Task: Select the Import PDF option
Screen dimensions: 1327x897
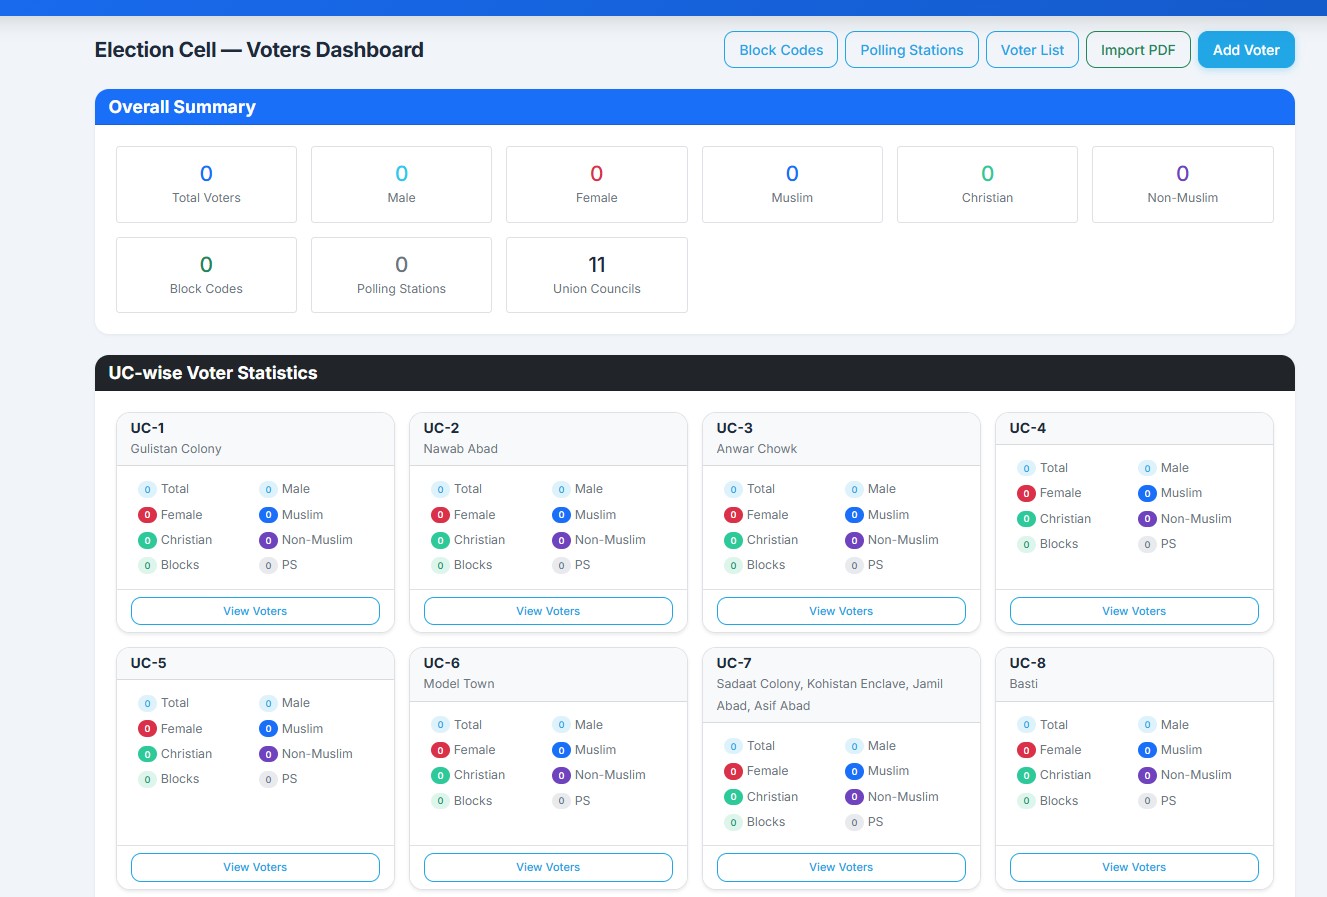Action: pos(1138,49)
